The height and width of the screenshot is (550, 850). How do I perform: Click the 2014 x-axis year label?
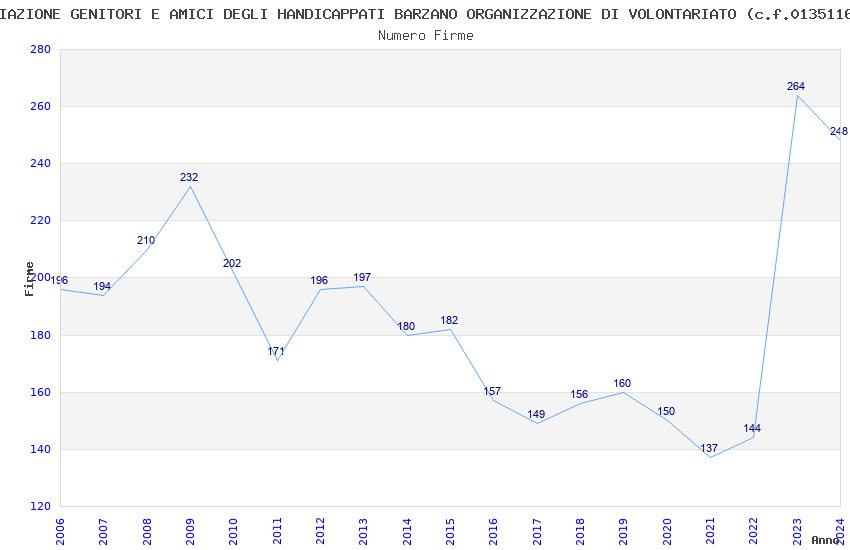(x=407, y=532)
